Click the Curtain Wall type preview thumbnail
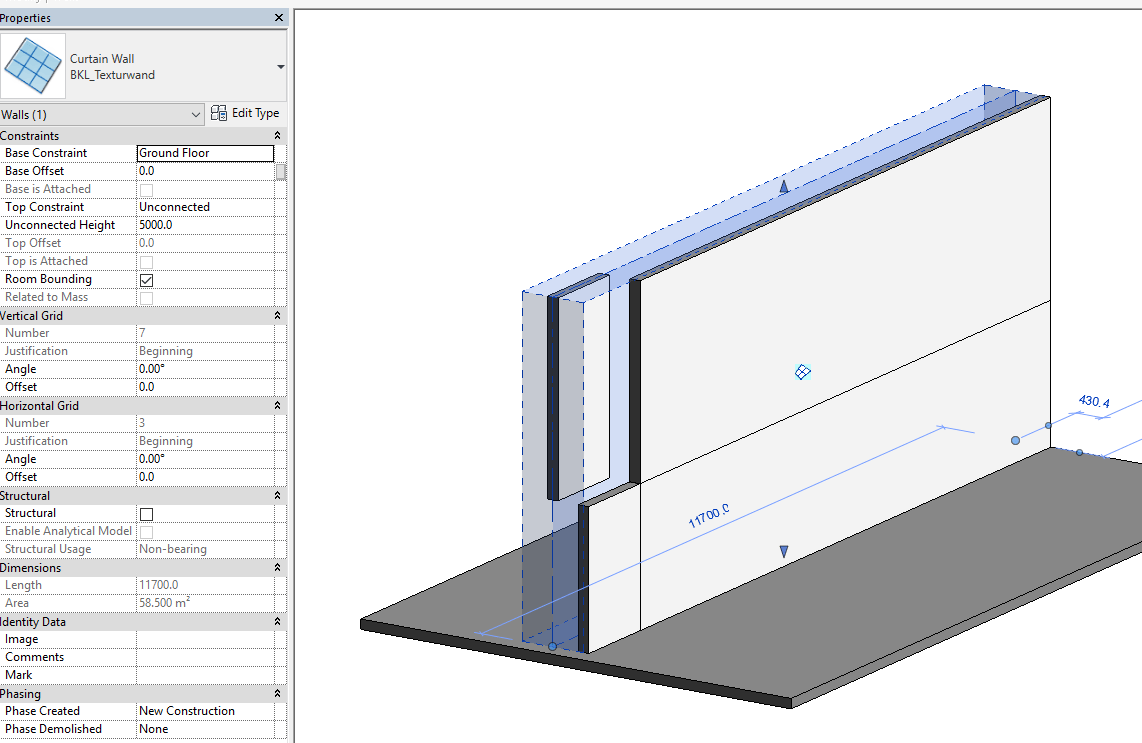The width and height of the screenshot is (1142, 743). pos(33,66)
